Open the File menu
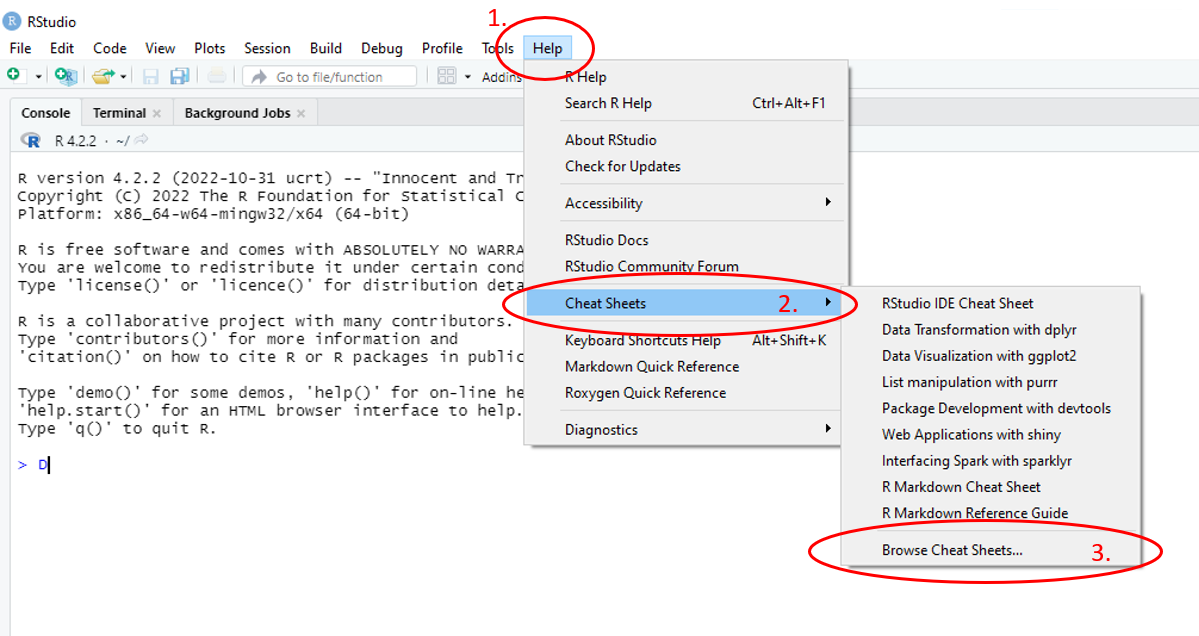1199x636 pixels. 21,48
